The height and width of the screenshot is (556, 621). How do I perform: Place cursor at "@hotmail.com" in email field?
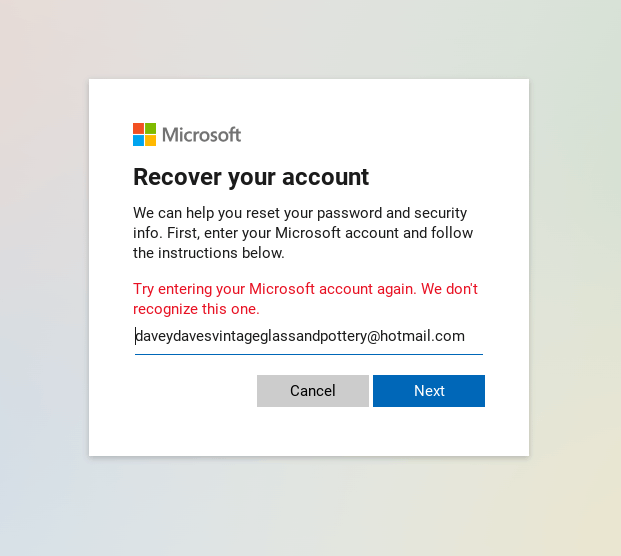(416, 336)
